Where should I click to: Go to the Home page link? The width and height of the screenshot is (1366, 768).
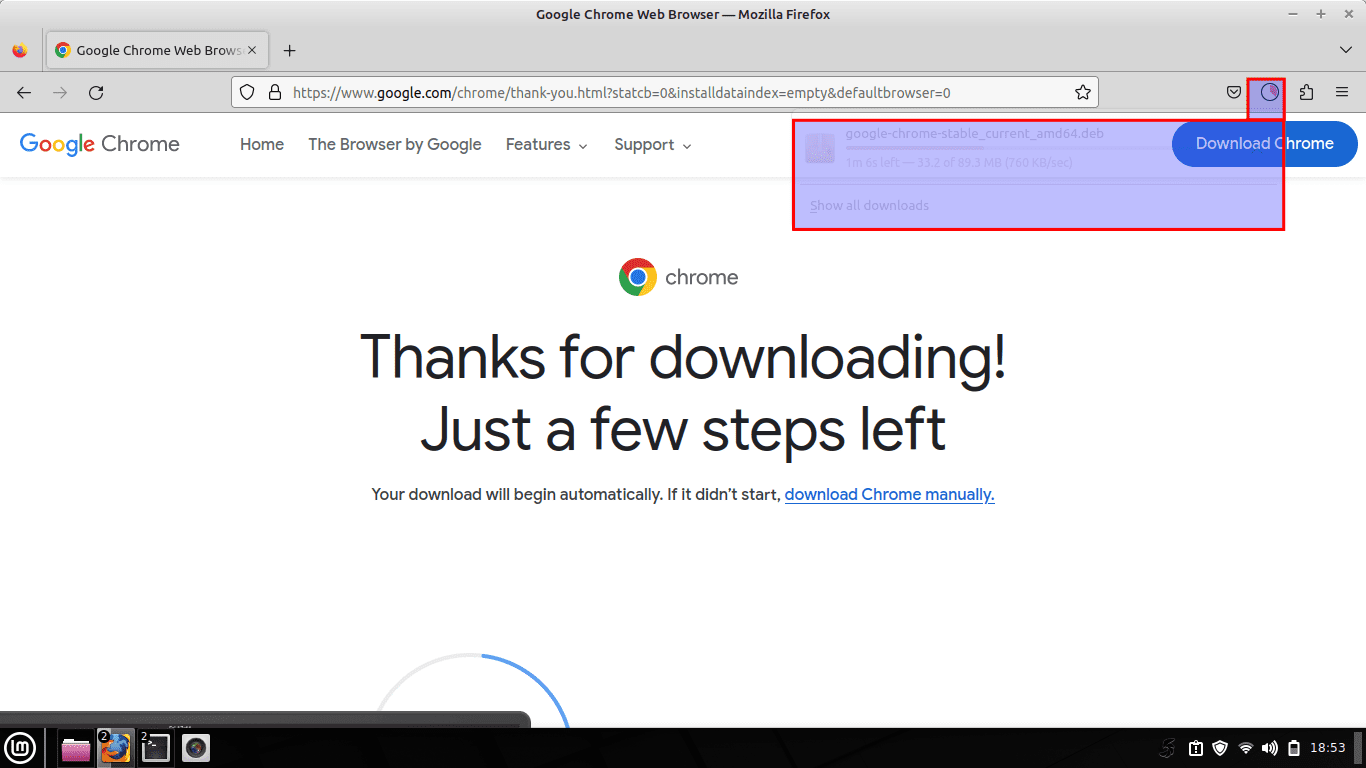(262, 145)
